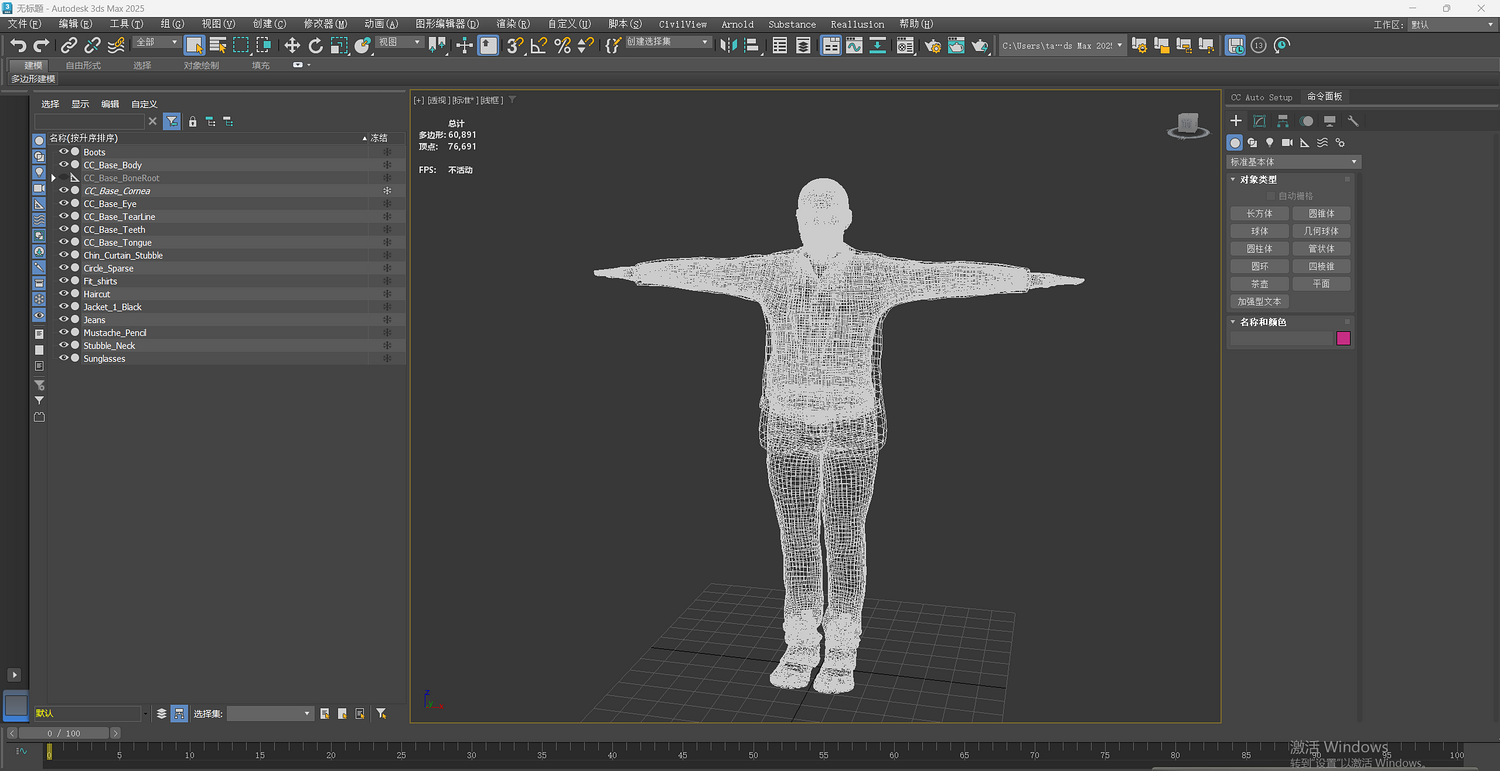Click the 0 / 100 time slider
The width and height of the screenshot is (1500, 771).
[x=64, y=733]
